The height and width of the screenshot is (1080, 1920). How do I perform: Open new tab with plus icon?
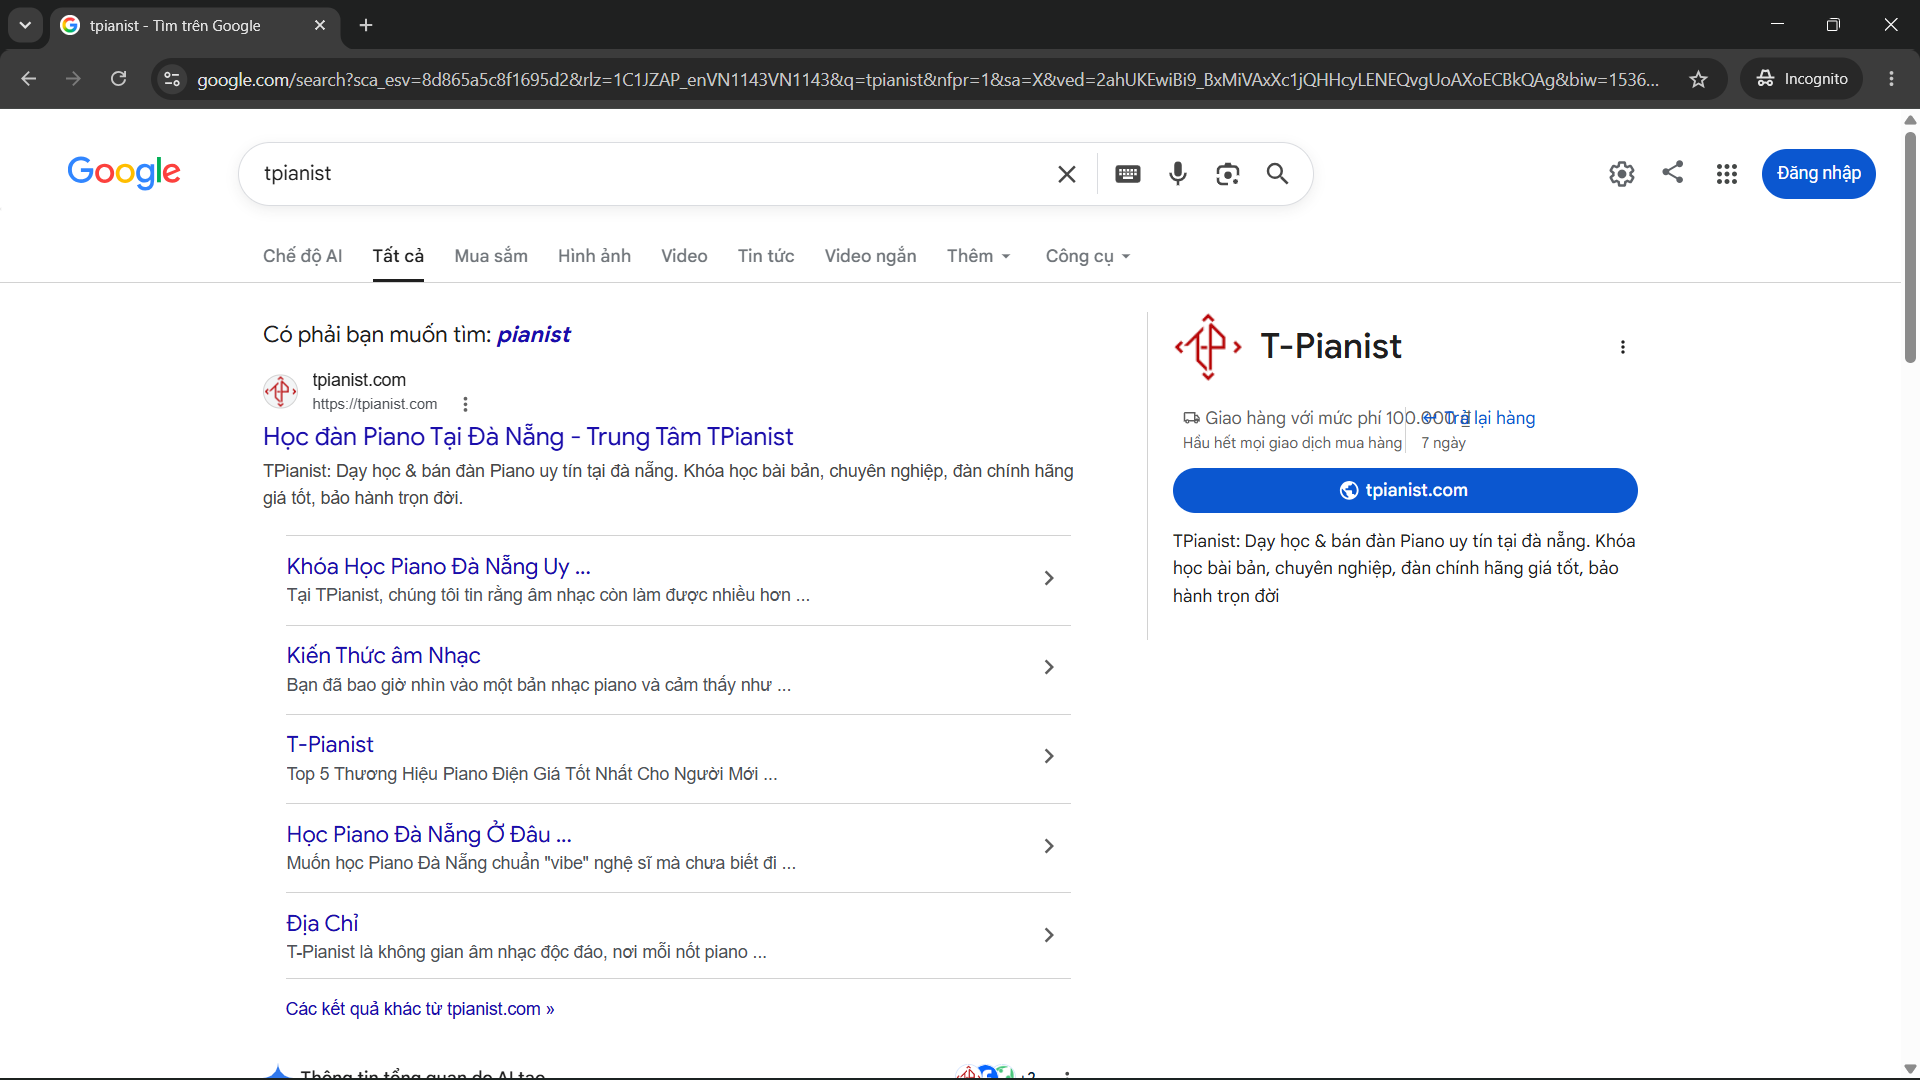point(366,25)
